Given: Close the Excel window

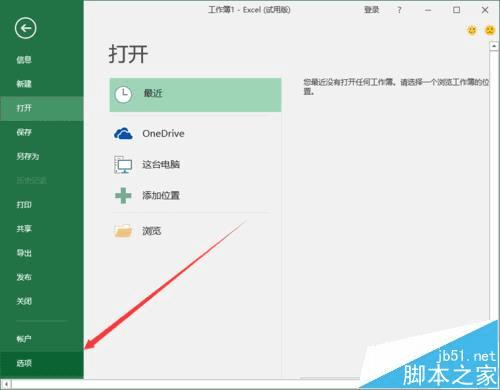Looking at the screenshot, I should pos(485,10).
